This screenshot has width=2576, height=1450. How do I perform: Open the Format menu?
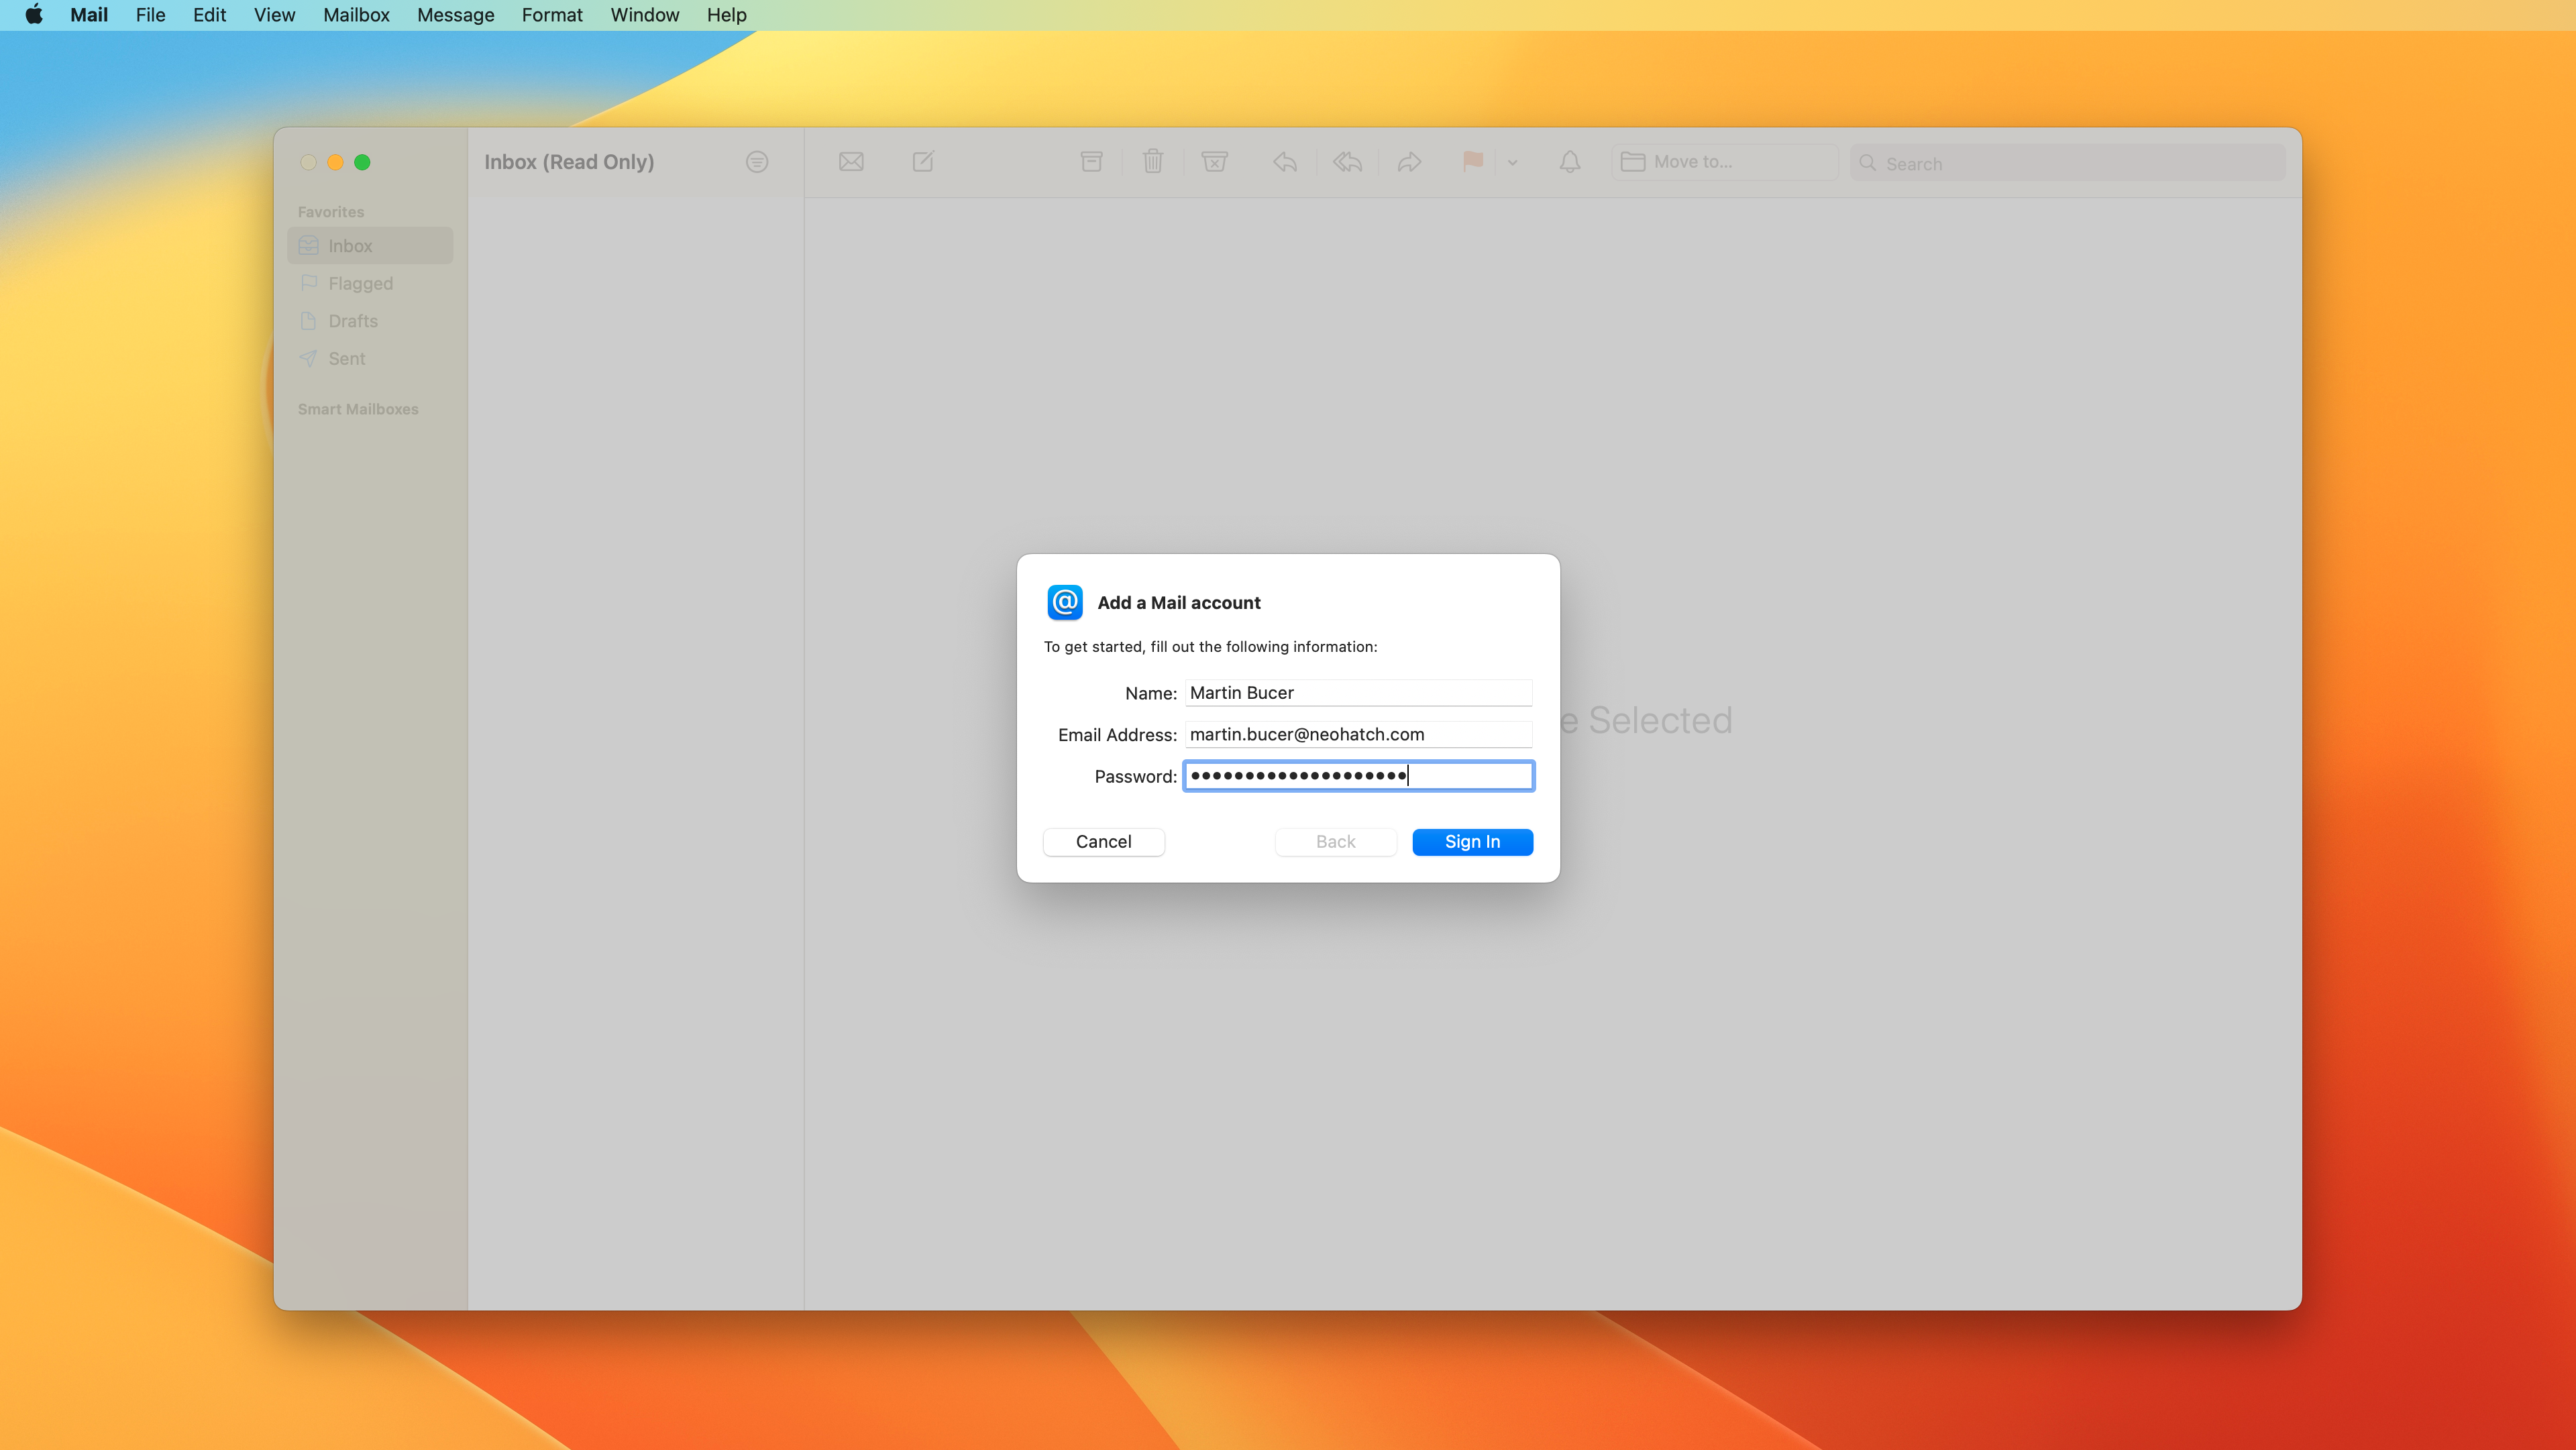[x=552, y=15]
